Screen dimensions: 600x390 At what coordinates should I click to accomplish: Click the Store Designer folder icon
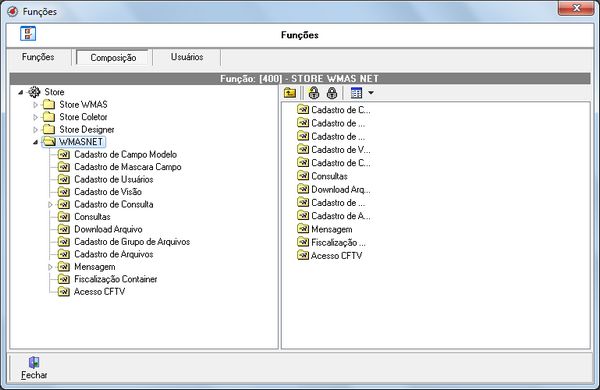49,129
